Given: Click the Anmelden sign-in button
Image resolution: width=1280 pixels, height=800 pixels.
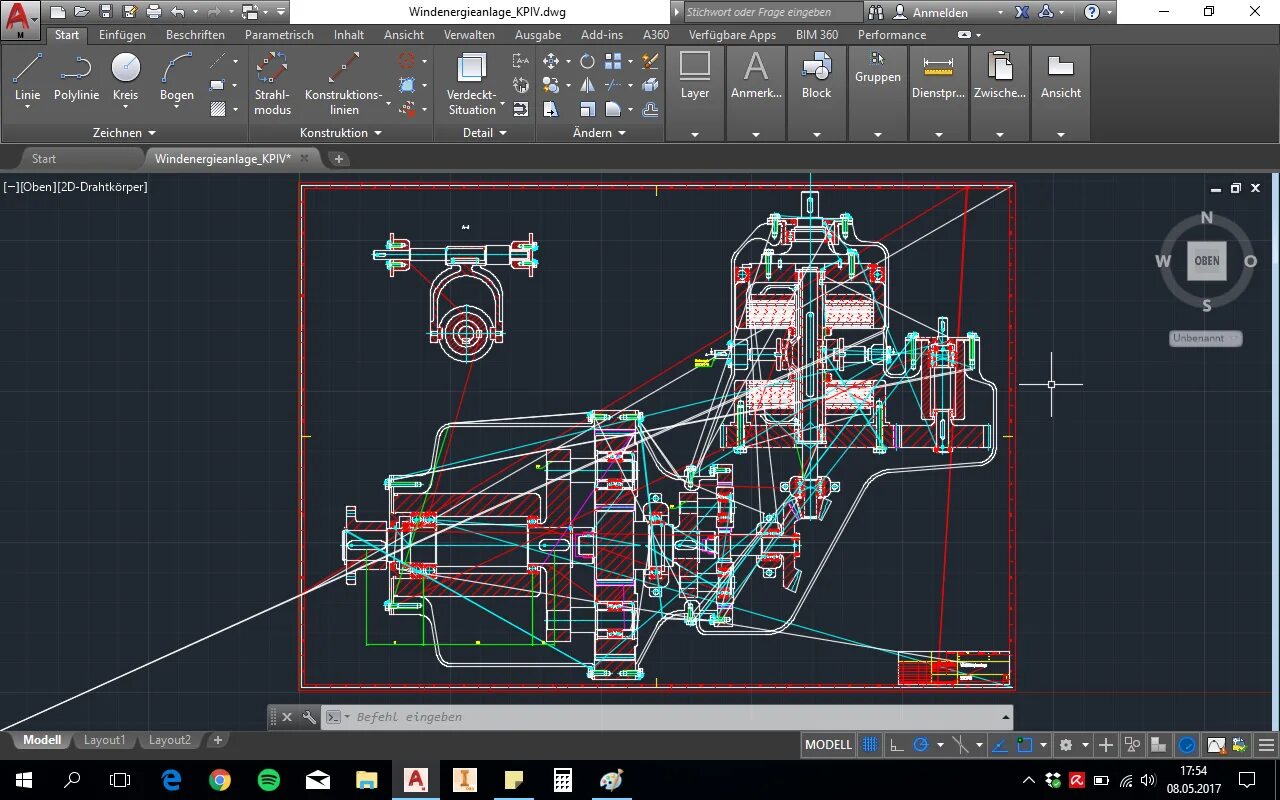Looking at the screenshot, I should (940, 12).
